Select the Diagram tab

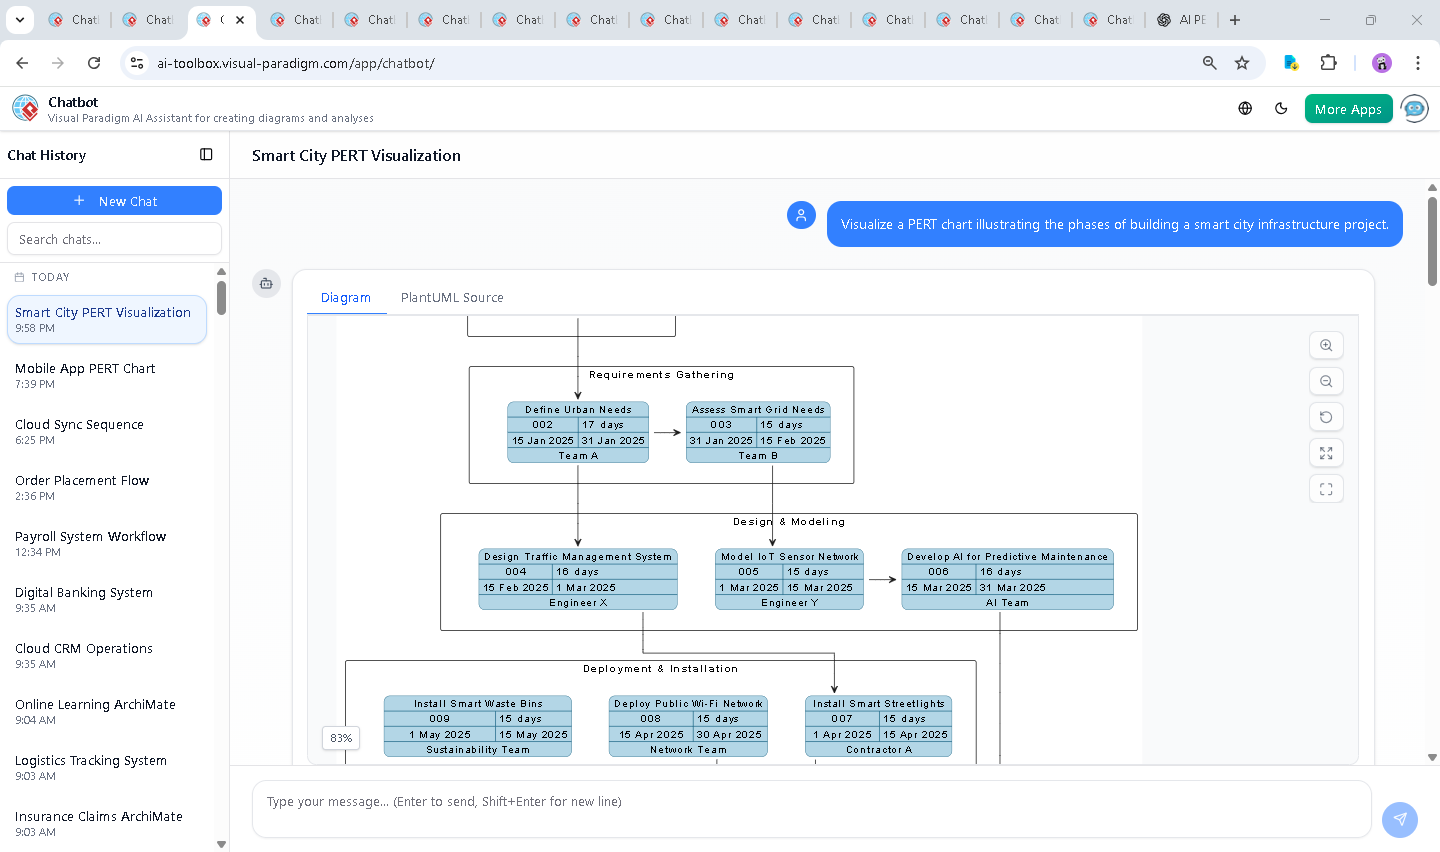pos(345,297)
